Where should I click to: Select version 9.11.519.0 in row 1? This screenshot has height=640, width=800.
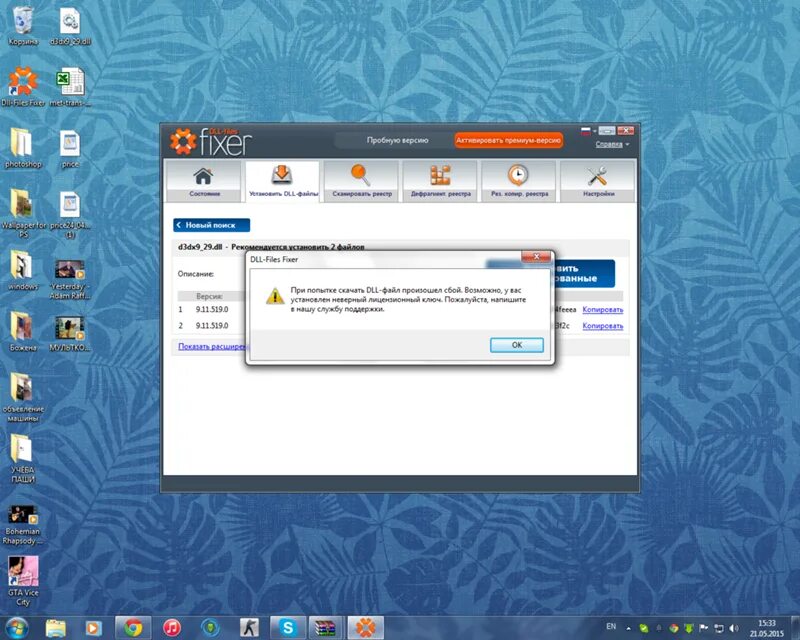point(212,309)
